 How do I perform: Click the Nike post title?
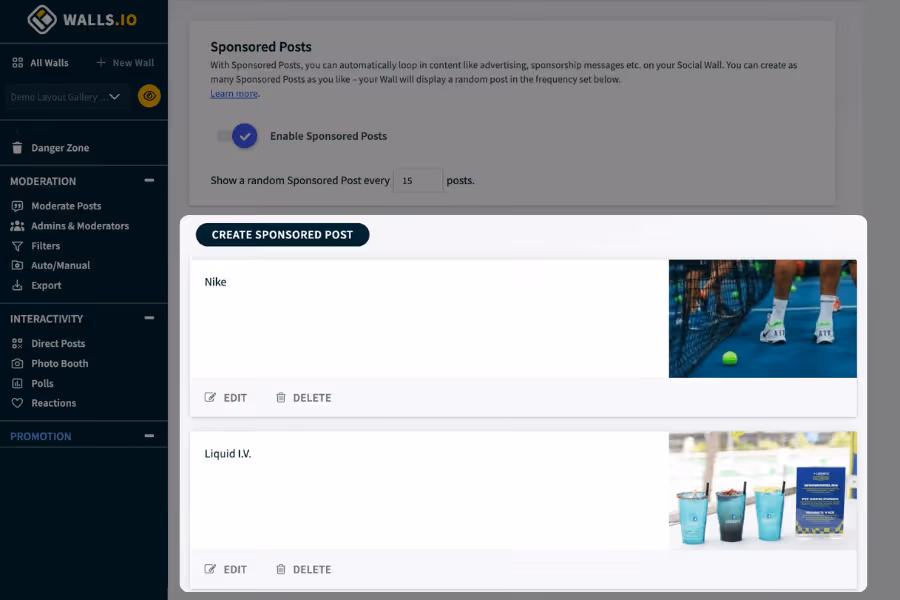(215, 282)
